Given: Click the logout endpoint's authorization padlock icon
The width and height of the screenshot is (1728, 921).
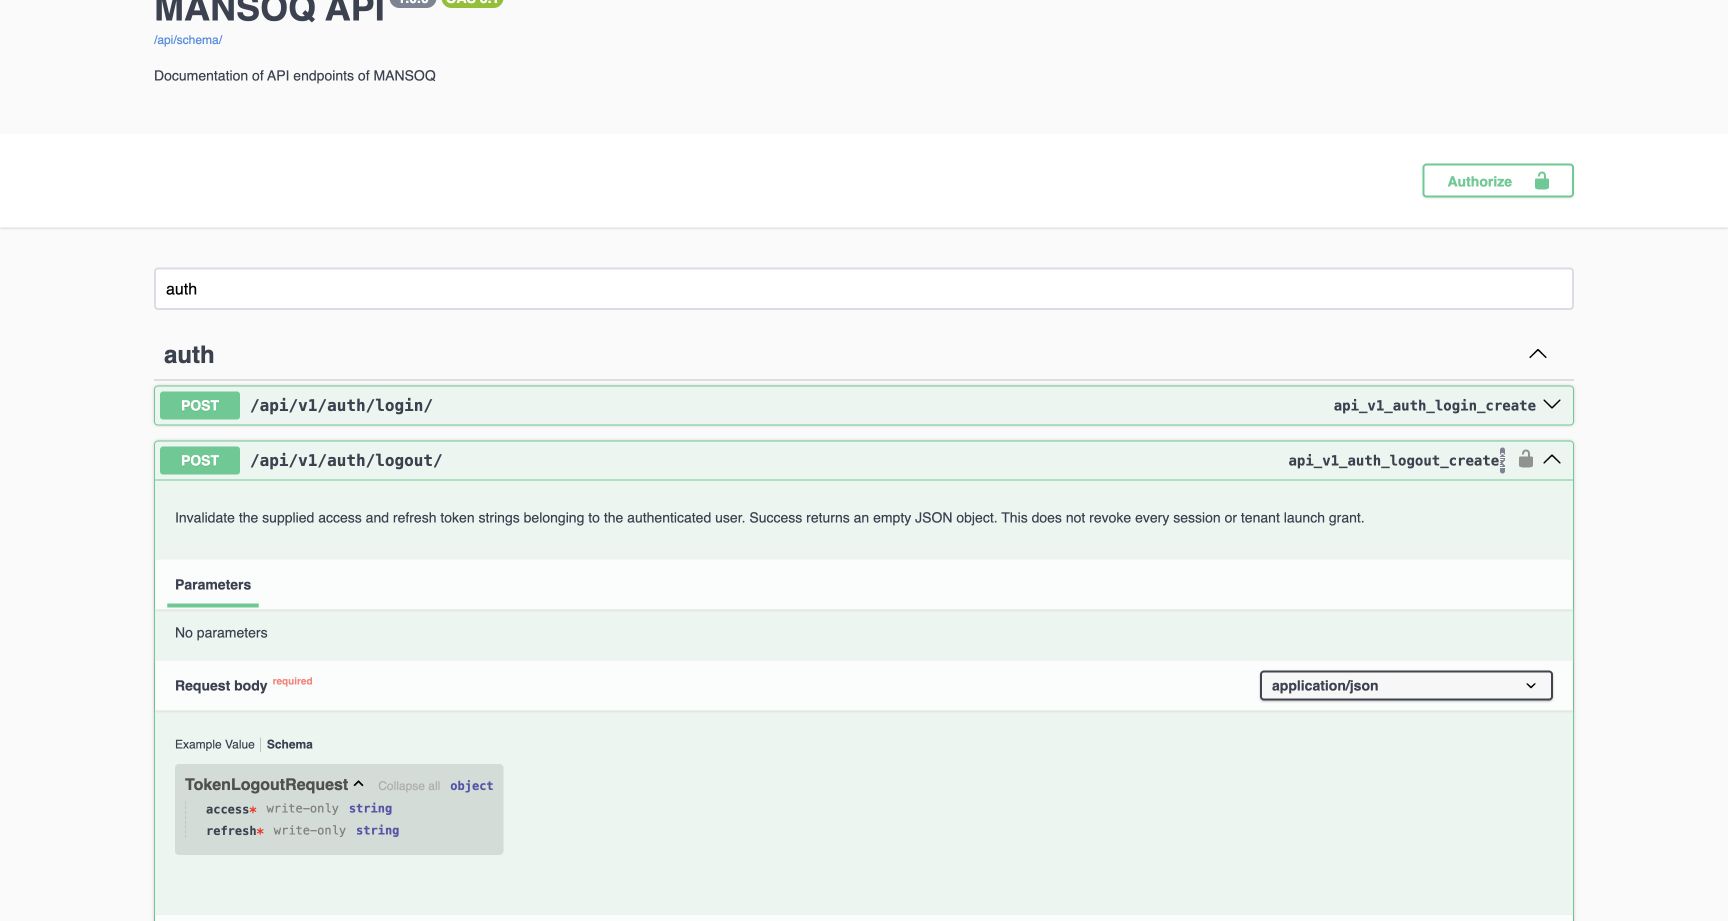Looking at the screenshot, I should click(x=1526, y=459).
